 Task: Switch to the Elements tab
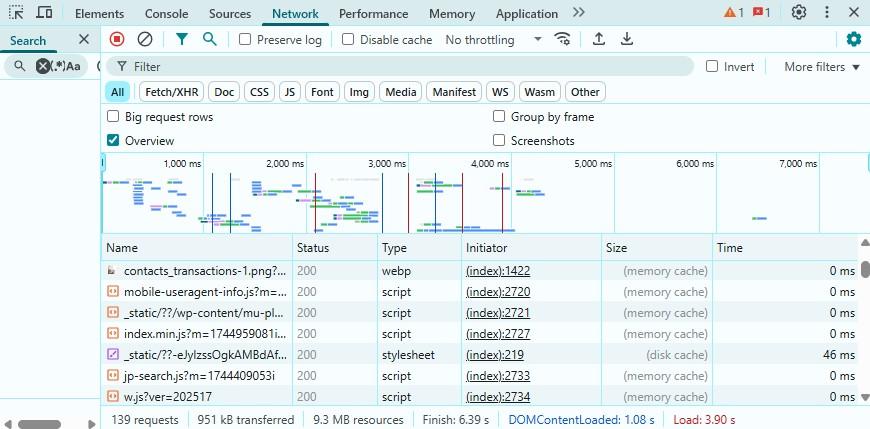tap(99, 14)
